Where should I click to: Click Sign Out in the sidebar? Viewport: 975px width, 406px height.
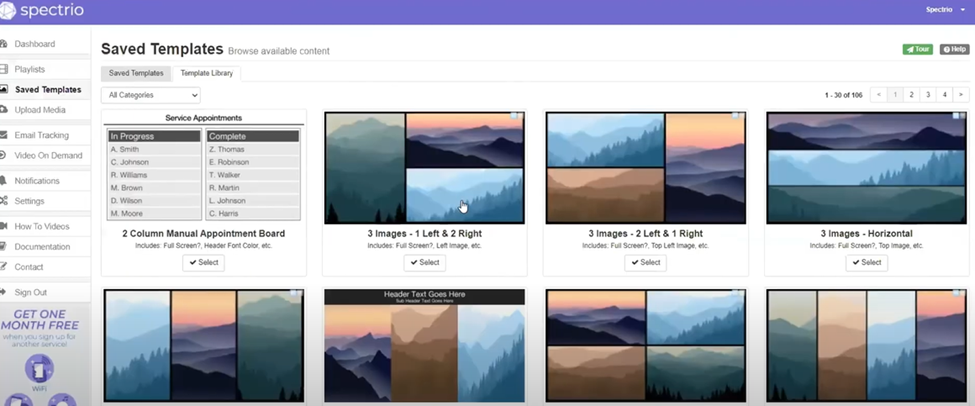tap(30, 292)
